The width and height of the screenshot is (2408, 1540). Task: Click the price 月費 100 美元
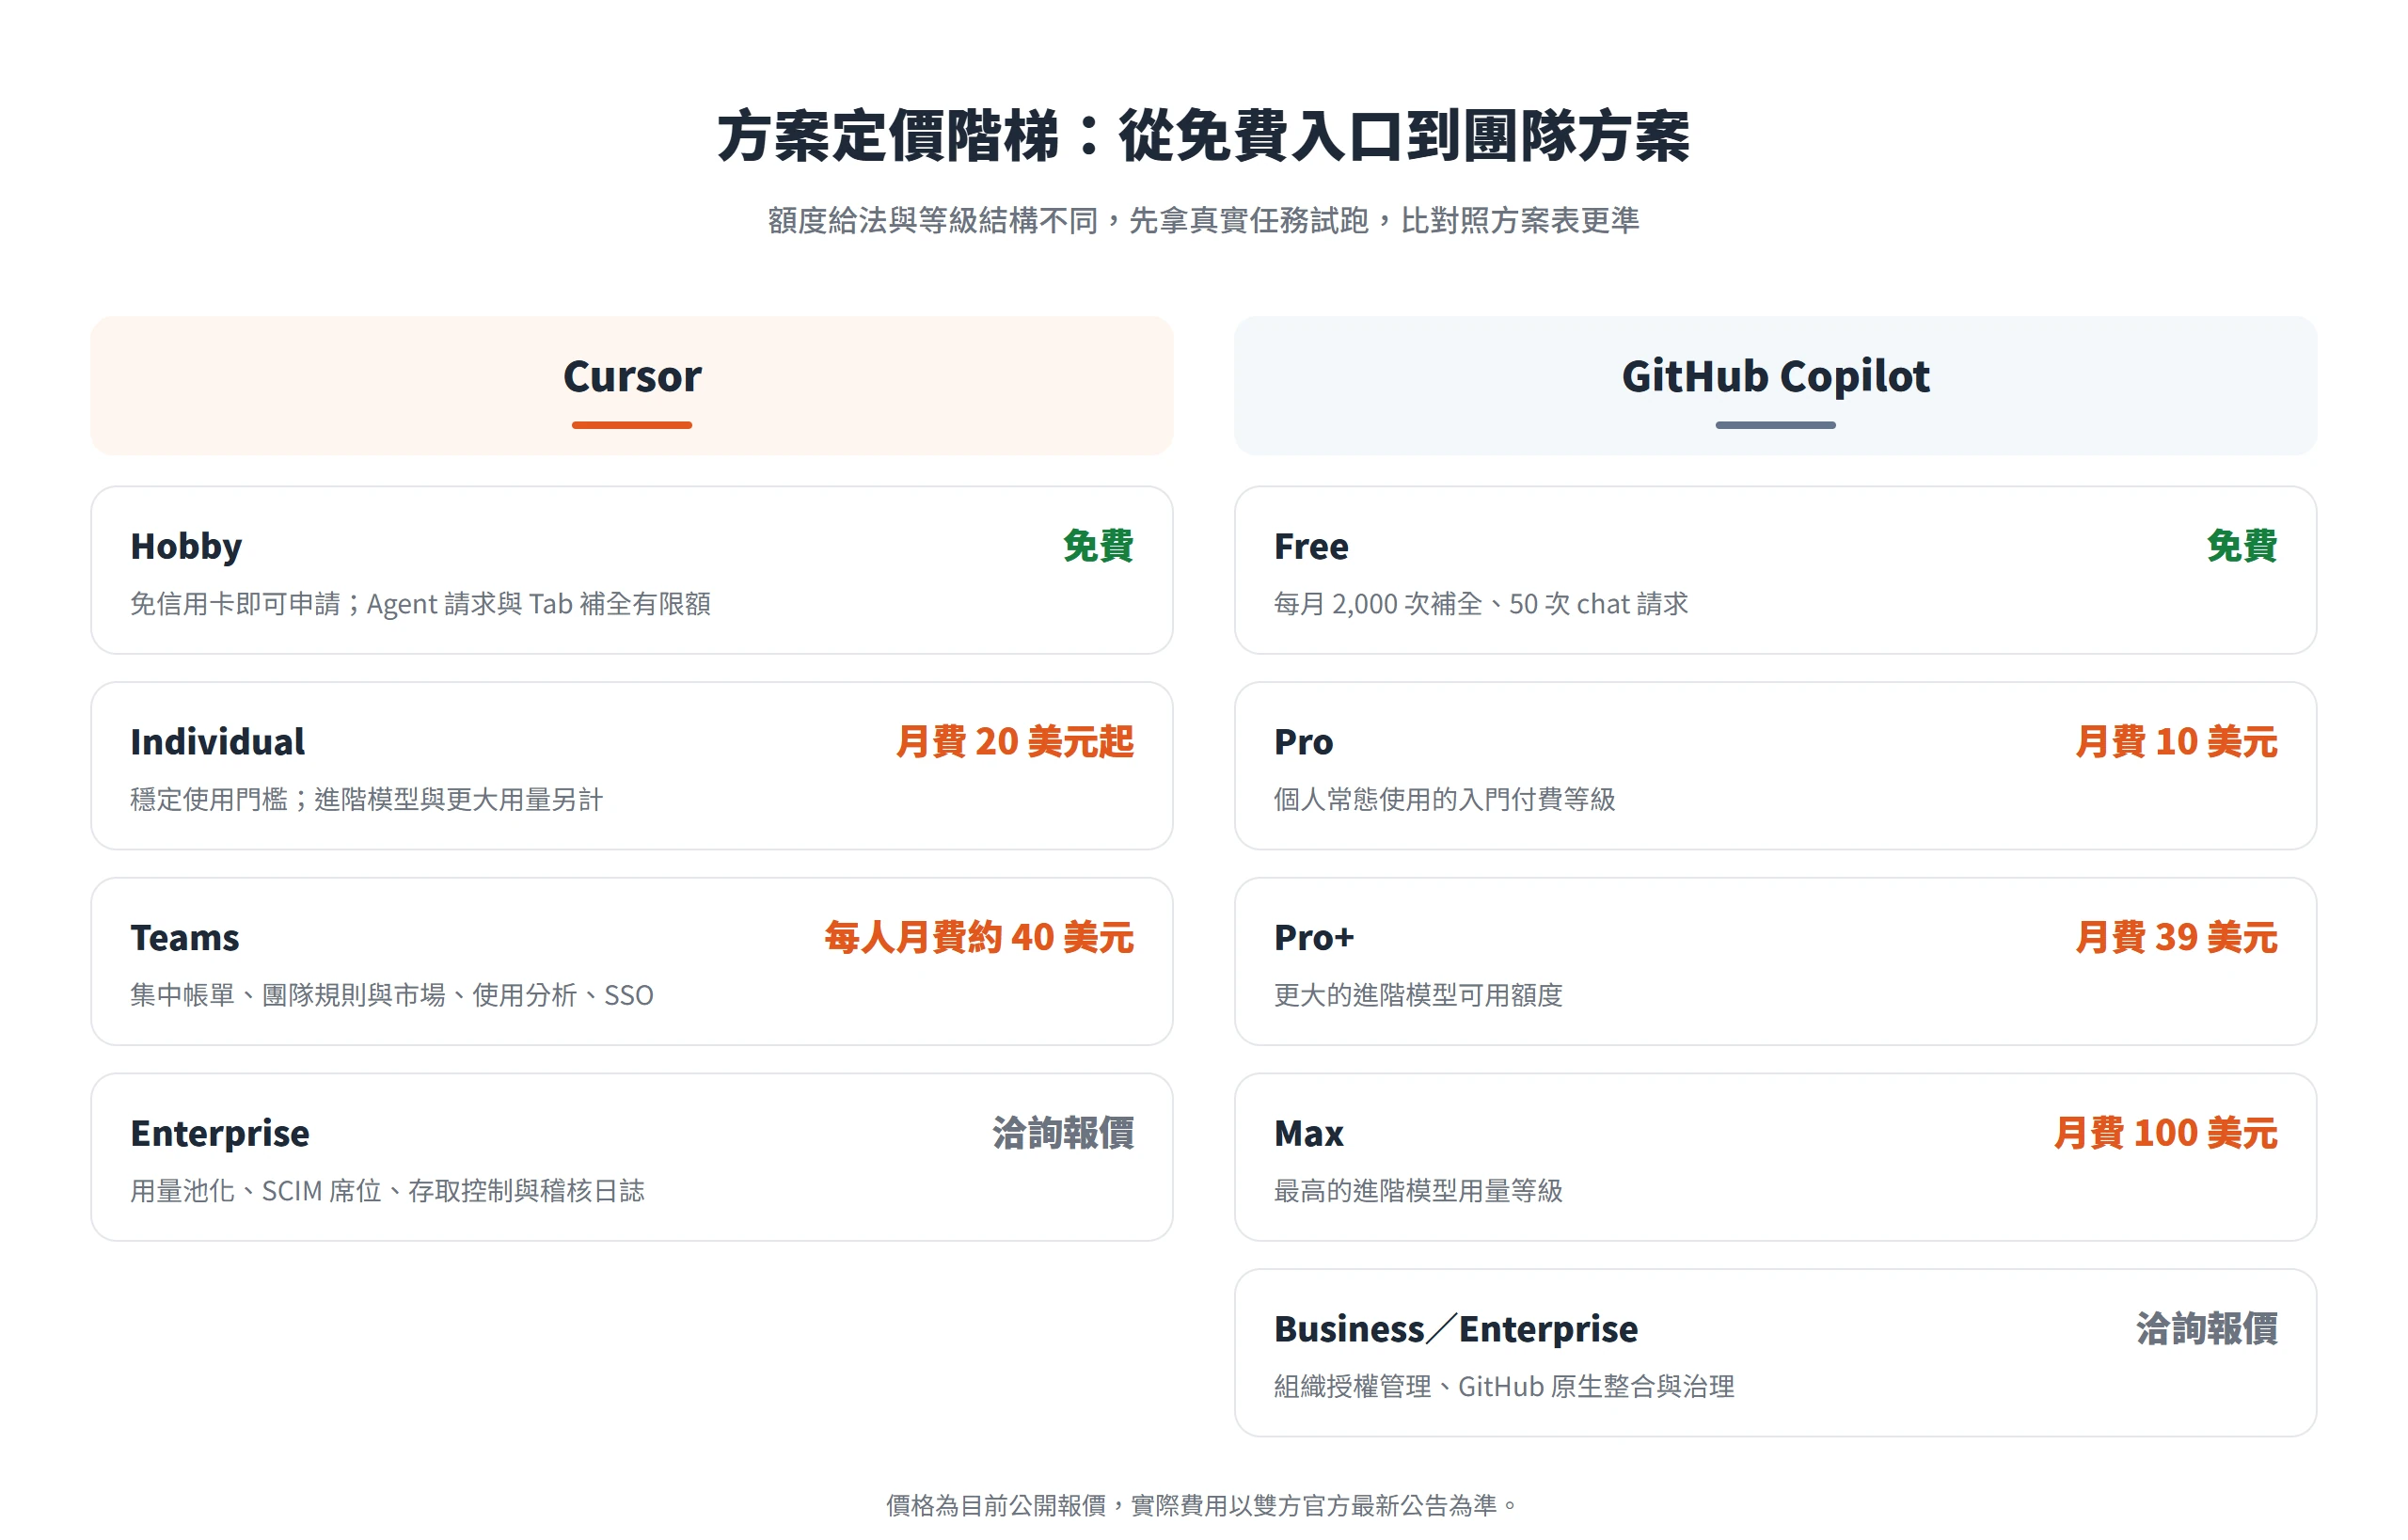2165,1133
